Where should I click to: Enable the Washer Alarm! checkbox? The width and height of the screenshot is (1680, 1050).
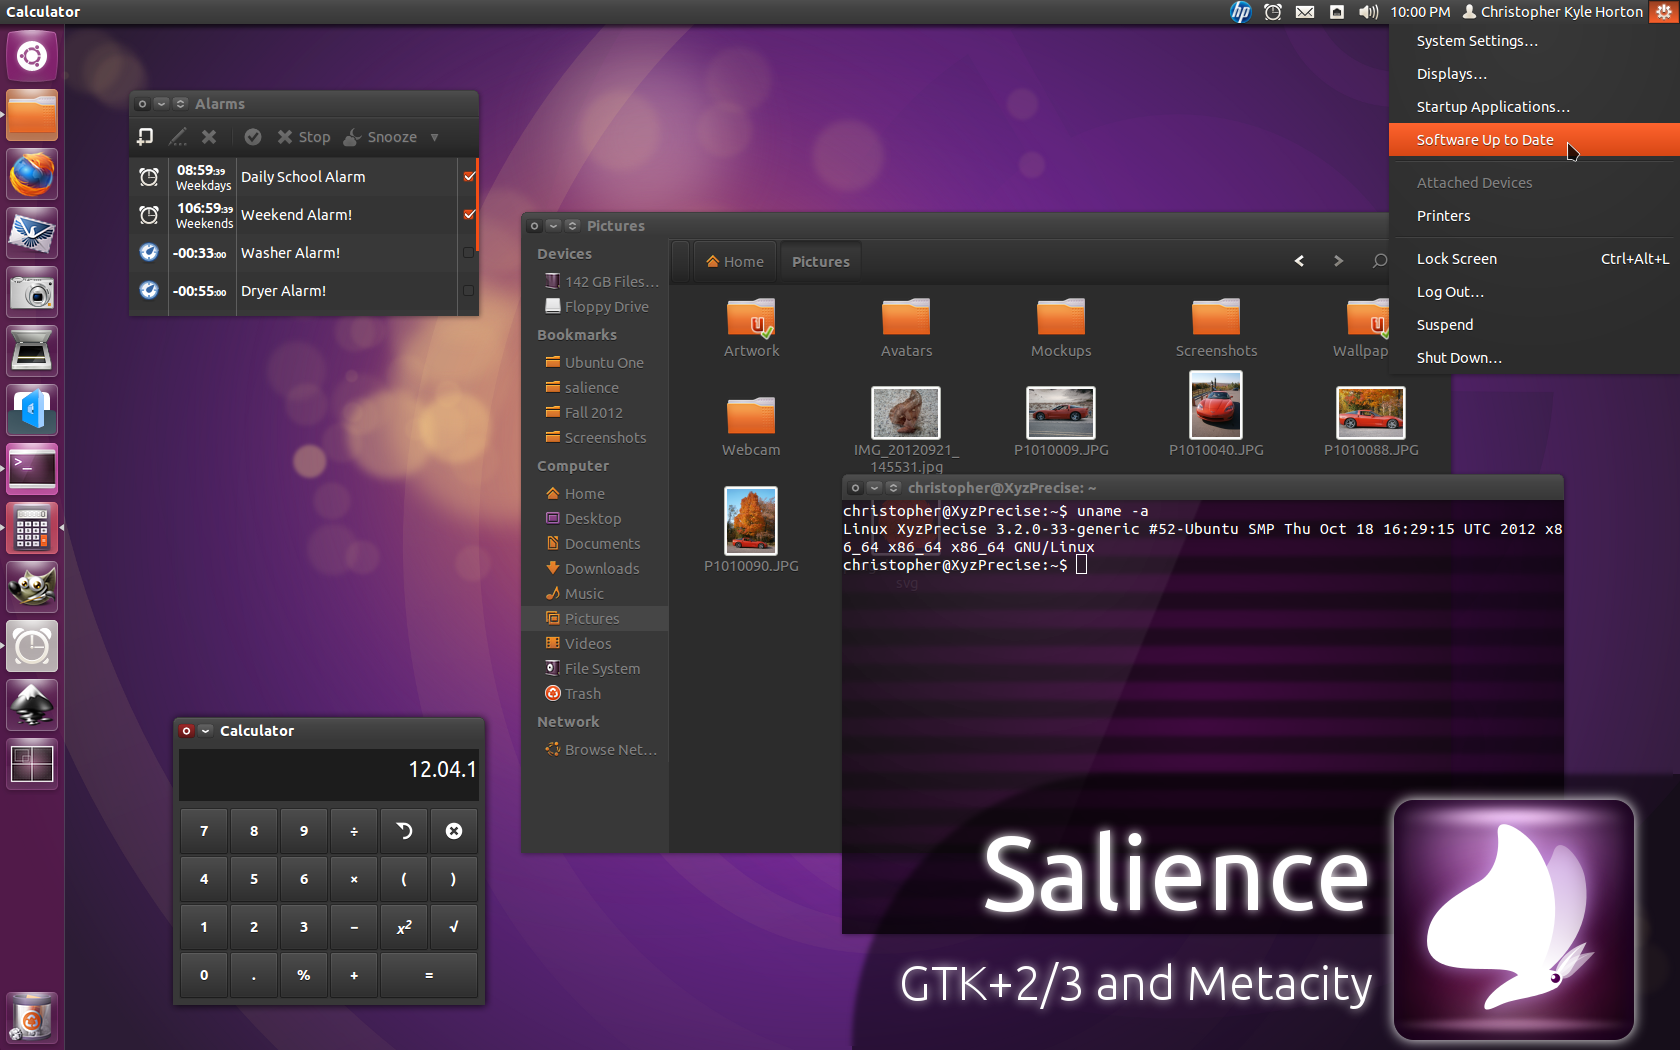pyautogui.click(x=468, y=253)
